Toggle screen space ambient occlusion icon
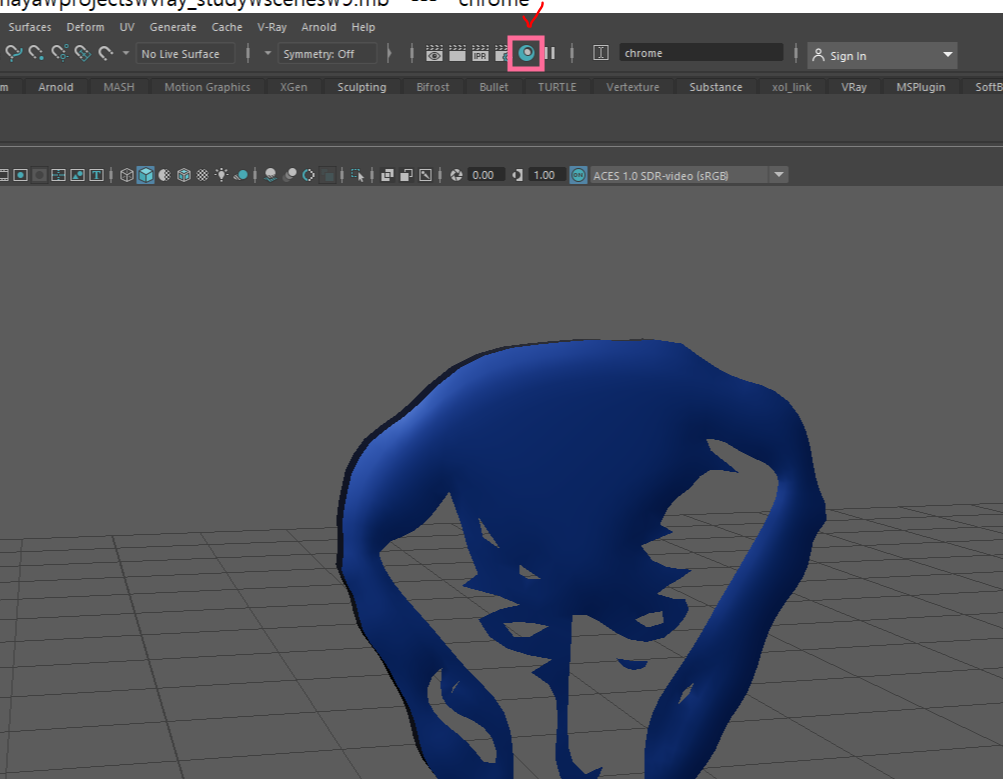 271,175
